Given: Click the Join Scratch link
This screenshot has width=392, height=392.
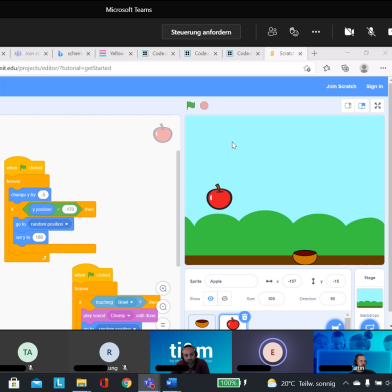Looking at the screenshot, I should [x=341, y=86].
